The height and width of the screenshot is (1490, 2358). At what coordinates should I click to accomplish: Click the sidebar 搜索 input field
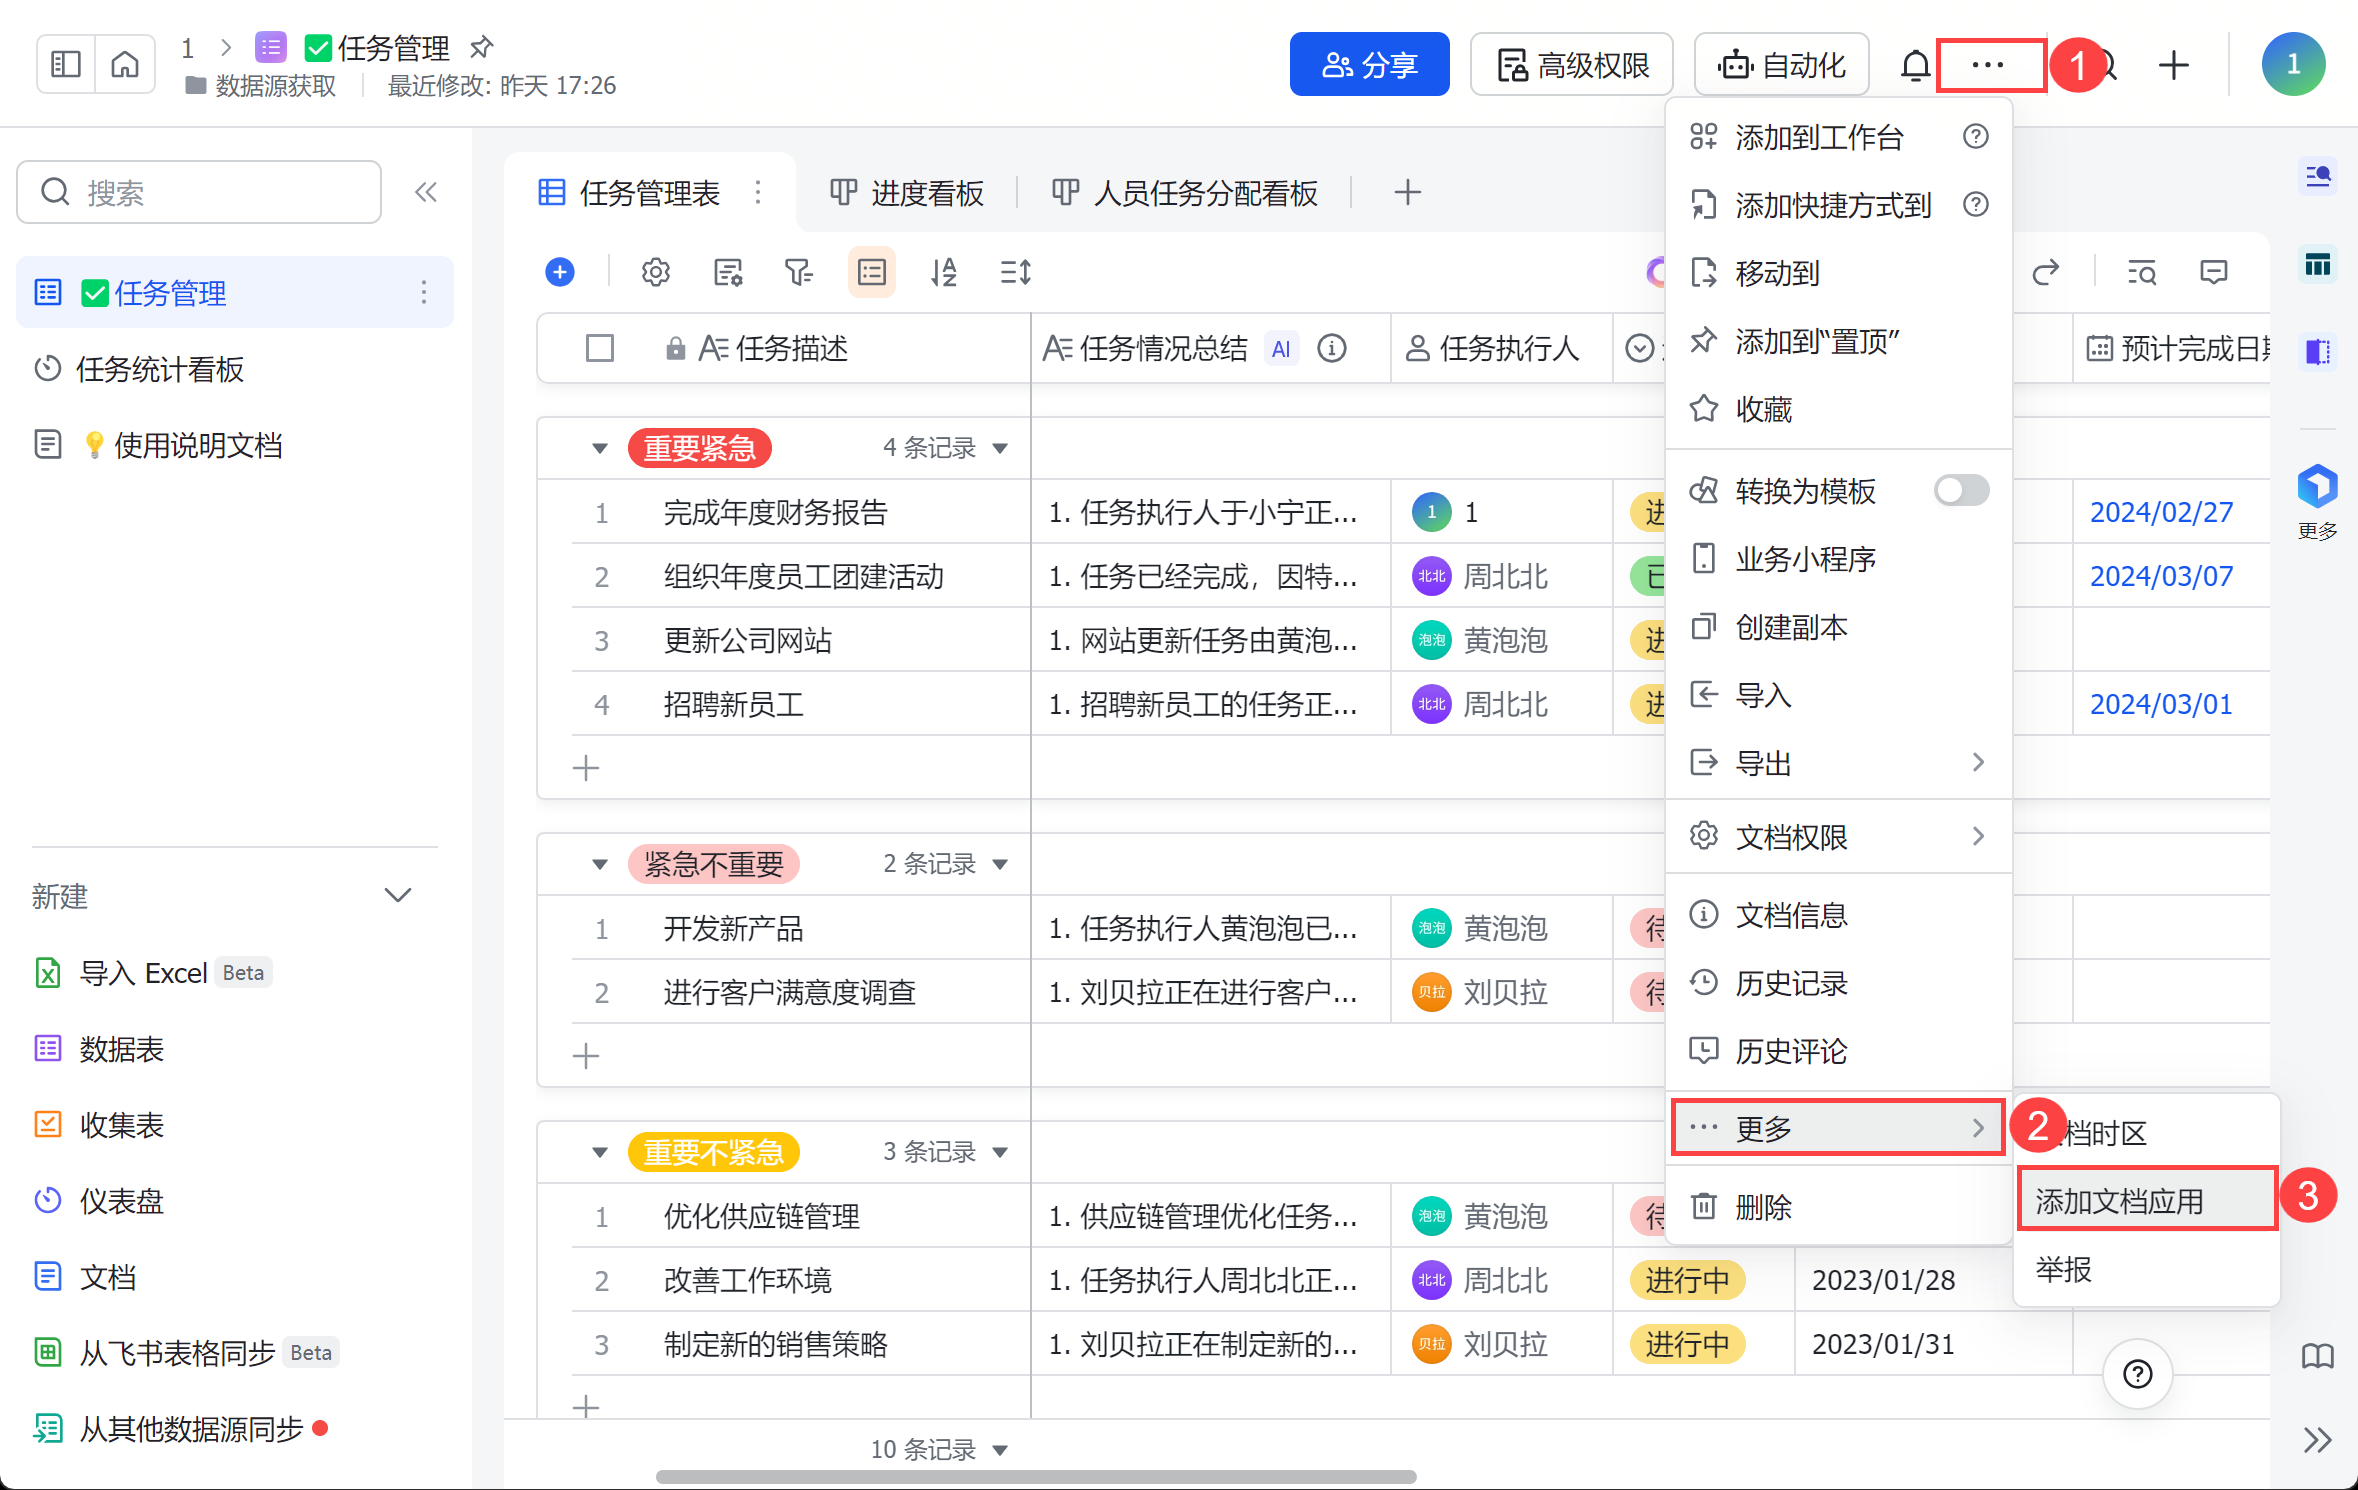[x=199, y=192]
